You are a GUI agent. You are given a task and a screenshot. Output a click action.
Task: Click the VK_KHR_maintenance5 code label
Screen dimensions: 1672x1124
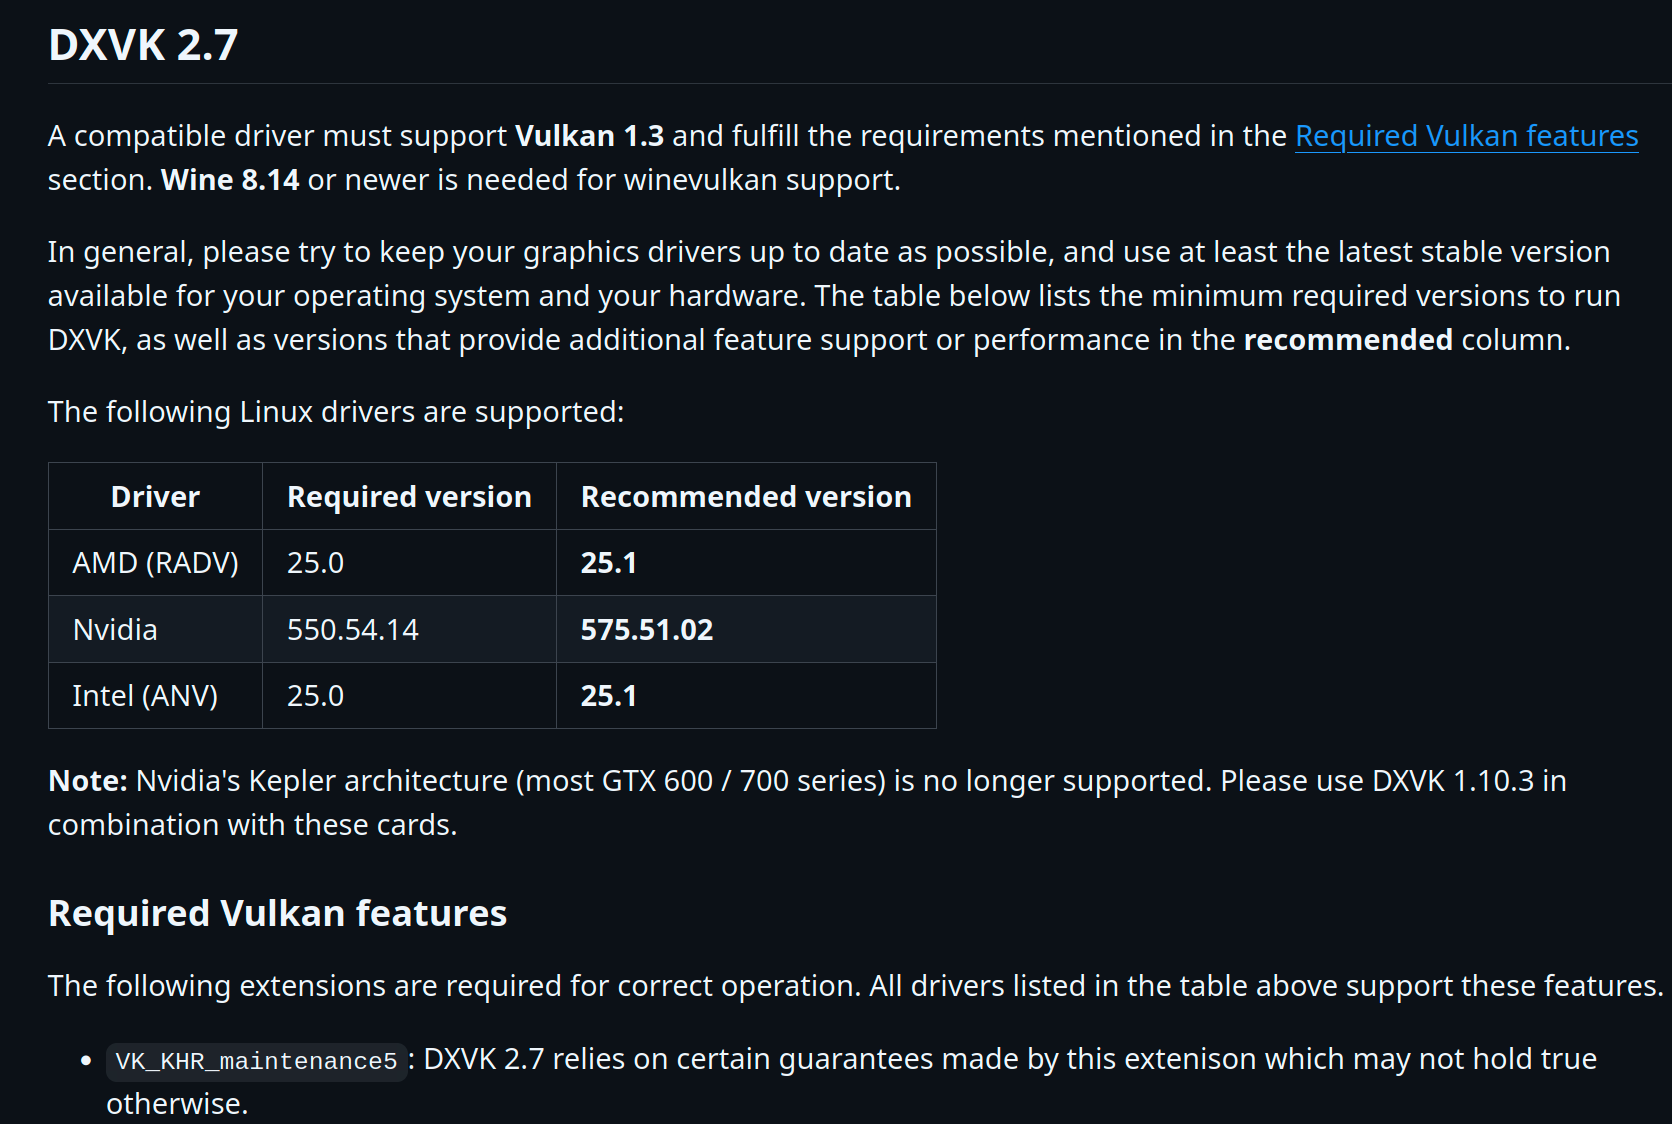pos(256,1061)
